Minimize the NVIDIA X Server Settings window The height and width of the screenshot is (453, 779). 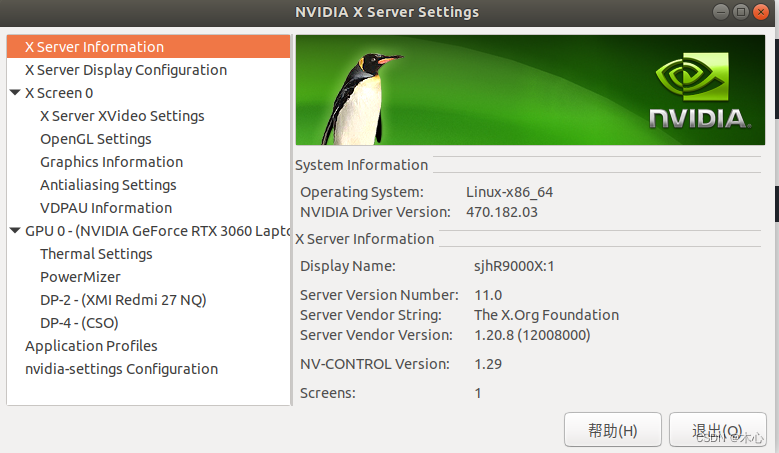pyautogui.click(x=721, y=12)
